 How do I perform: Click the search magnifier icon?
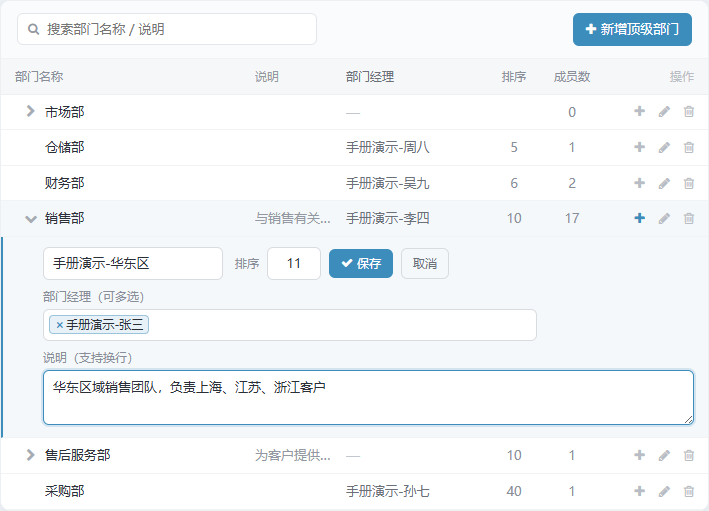pyautogui.click(x=33, y=29)
